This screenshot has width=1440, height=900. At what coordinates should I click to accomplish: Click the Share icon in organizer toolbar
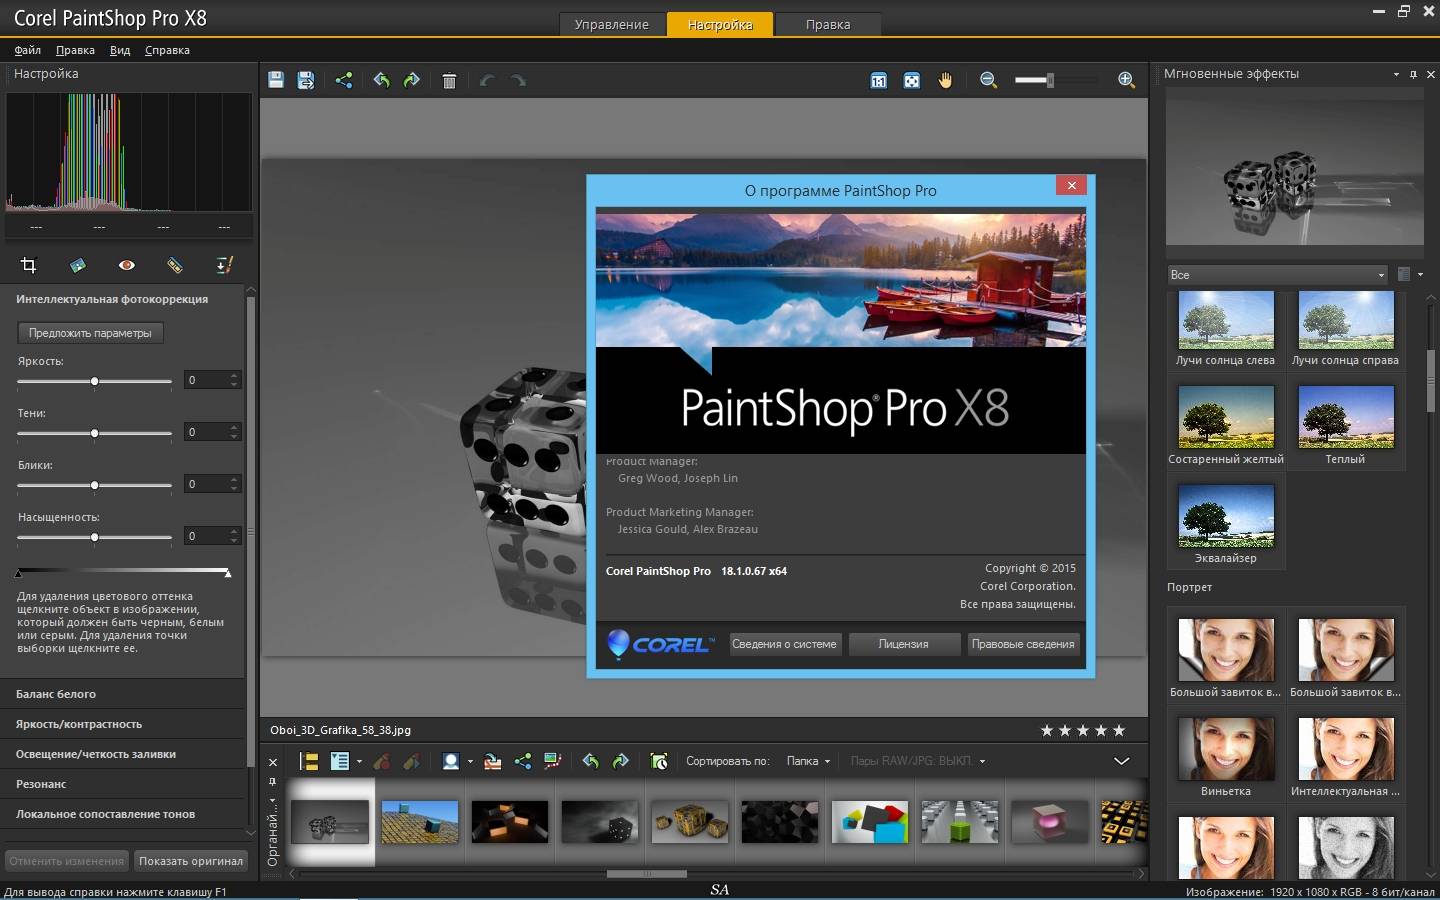pos(522,761)
